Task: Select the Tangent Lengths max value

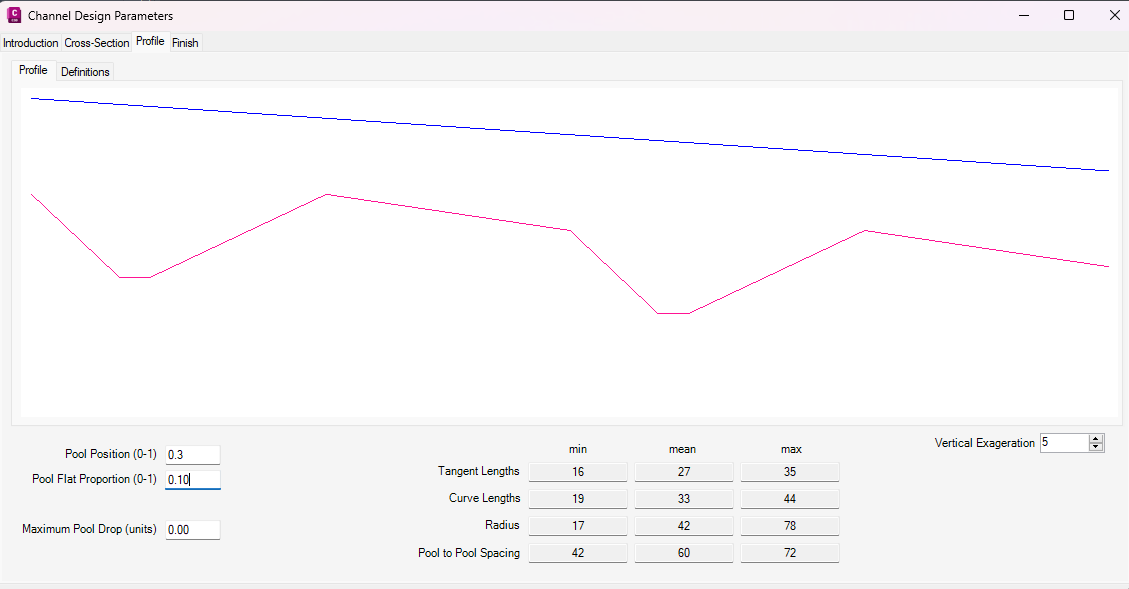Action: pos(790,472)
